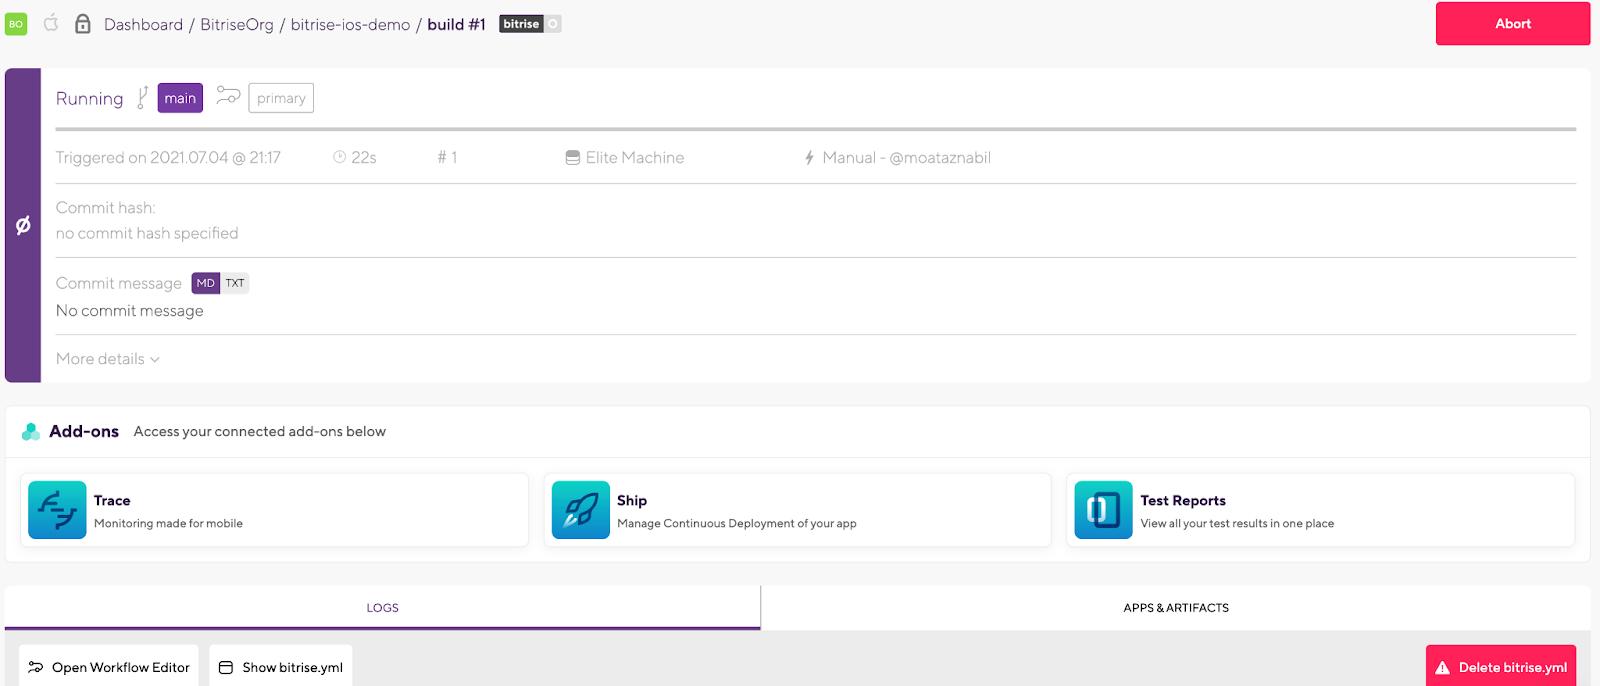Open the Ship add-on card

(798, 510)
